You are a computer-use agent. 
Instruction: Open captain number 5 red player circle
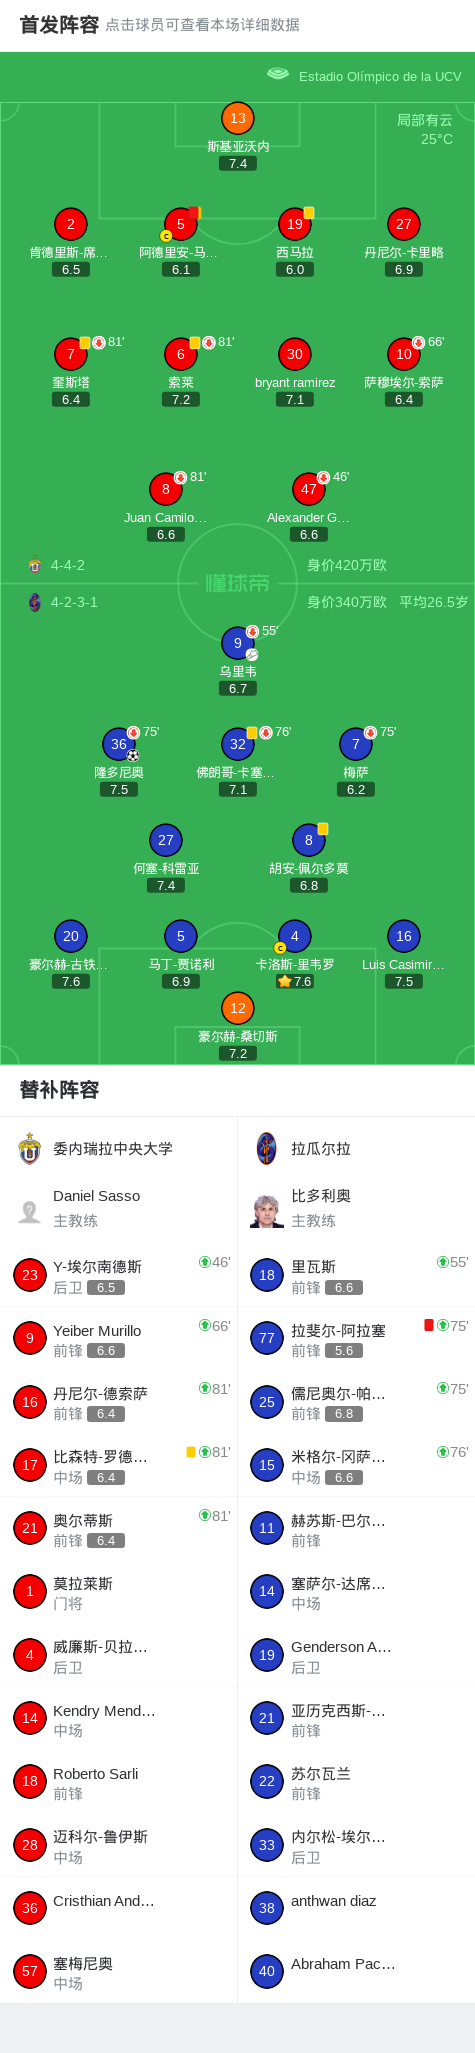[x=181, y=224]
